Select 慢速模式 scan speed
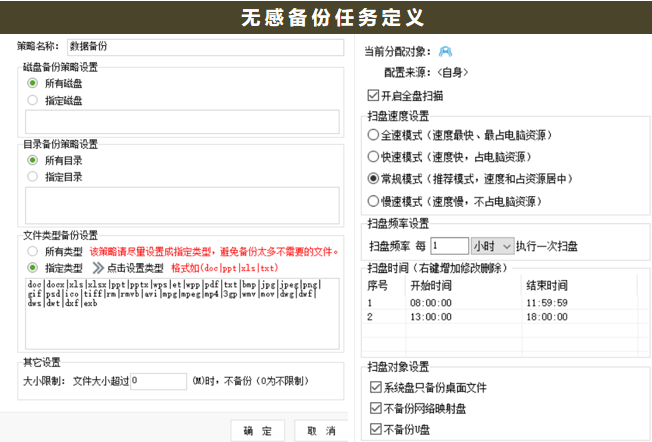This screenshot has height=442, width=652. (373, 201)
